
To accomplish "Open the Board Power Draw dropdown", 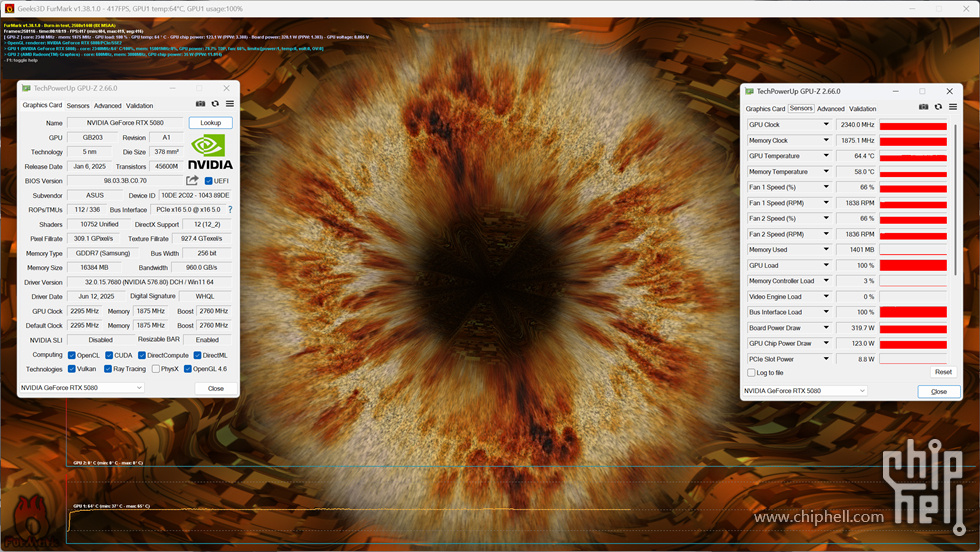I will pyautogui.click(x=826, y=328).
